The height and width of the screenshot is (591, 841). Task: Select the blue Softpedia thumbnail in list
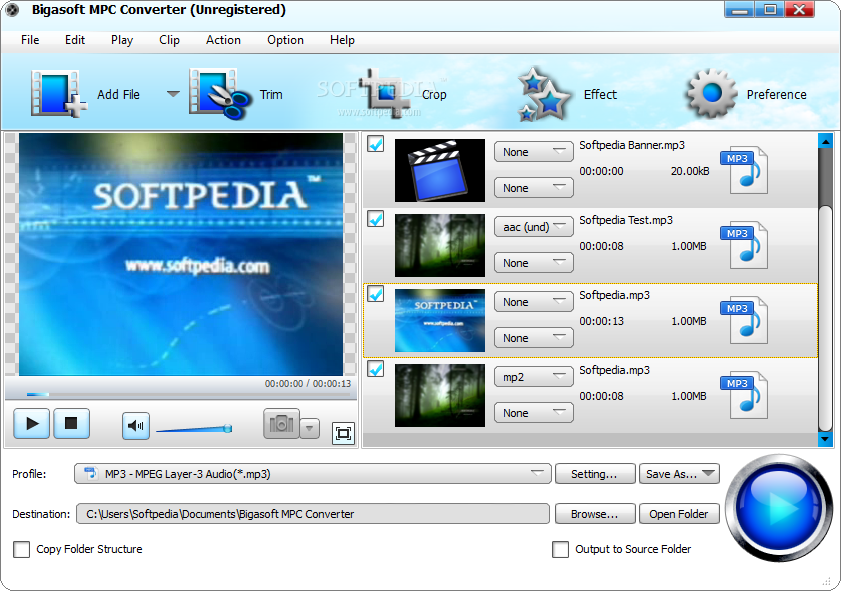pos(440,321)
